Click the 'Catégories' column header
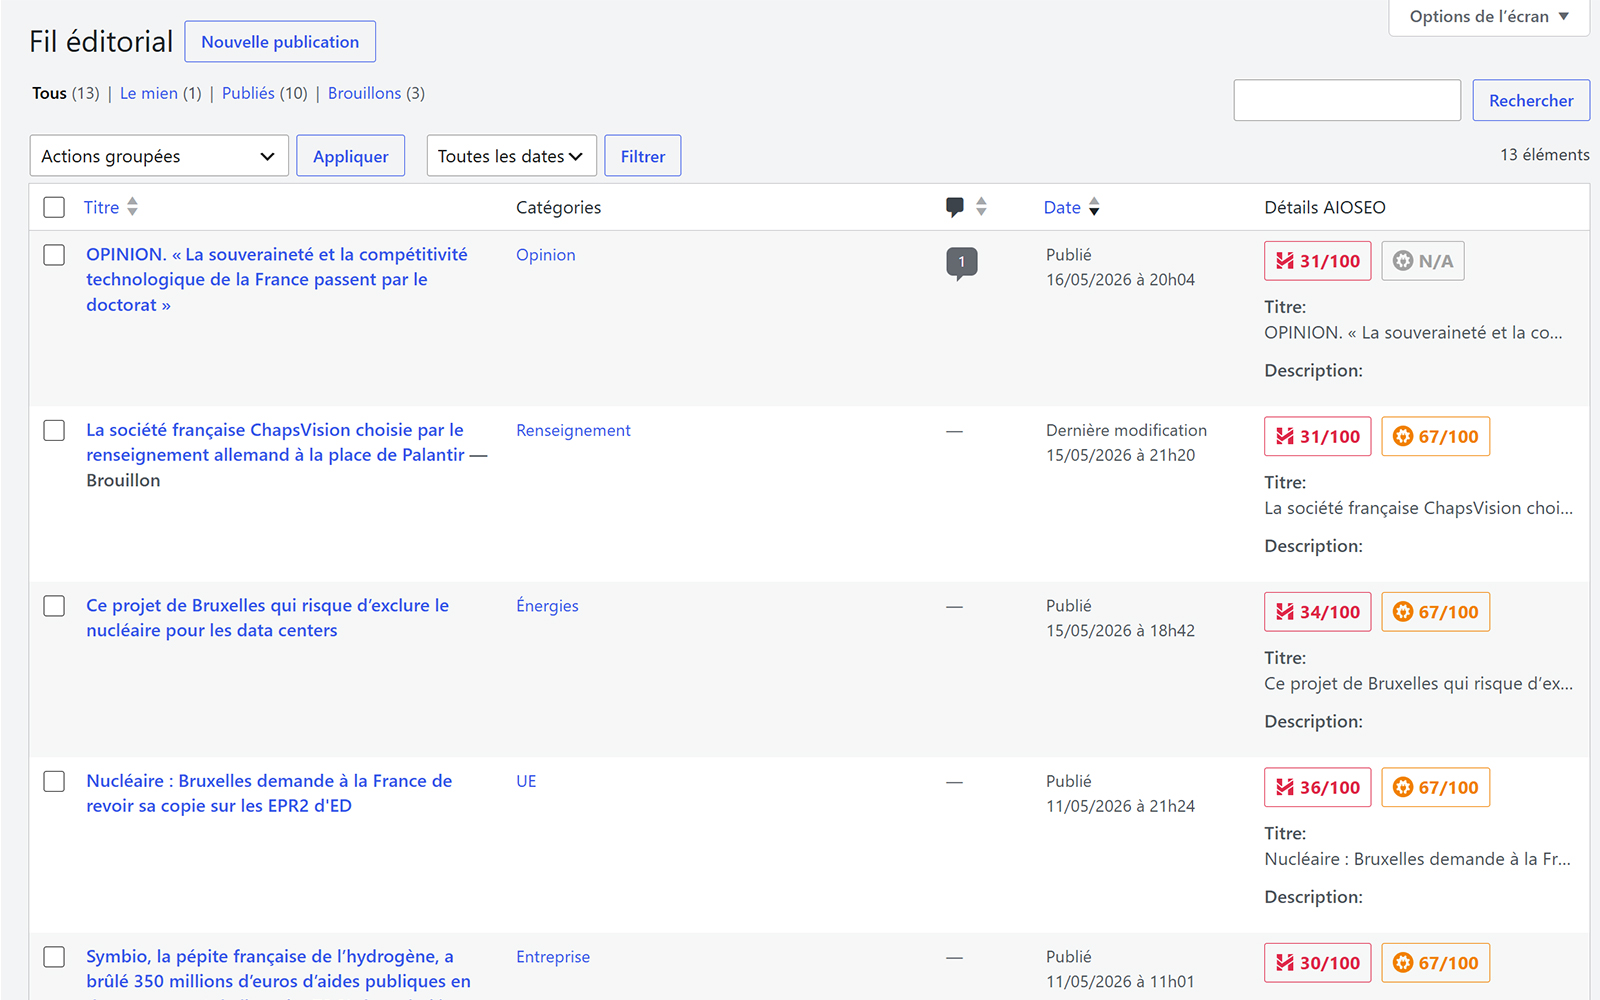1600x1000 pixels. click(558, 207)
